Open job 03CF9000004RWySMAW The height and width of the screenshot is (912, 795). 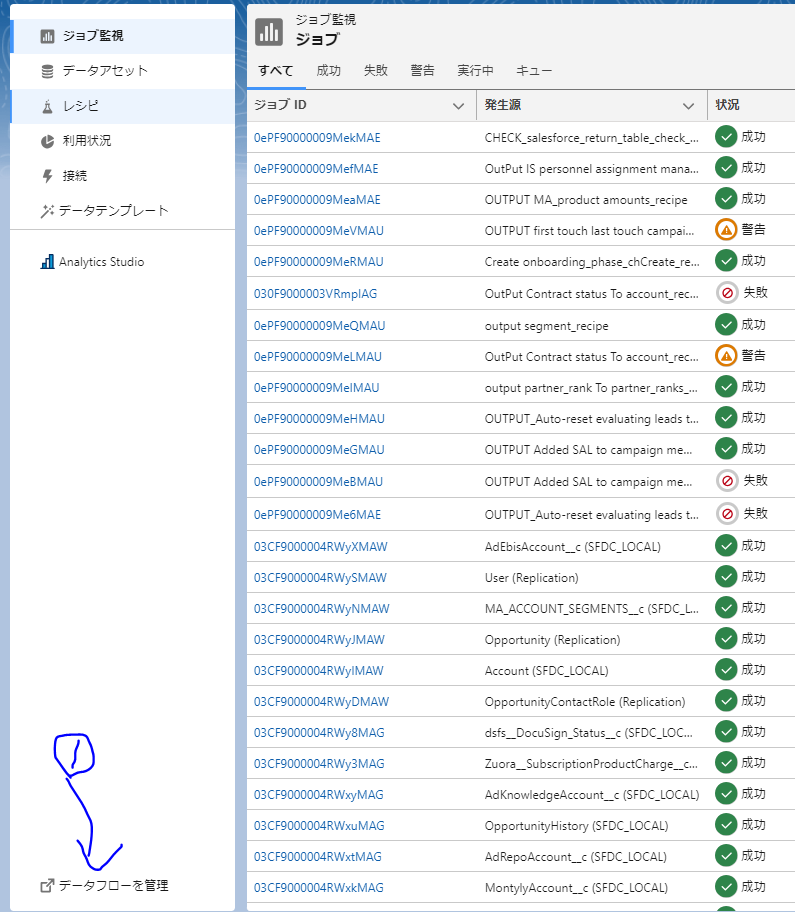pos(320,578)
